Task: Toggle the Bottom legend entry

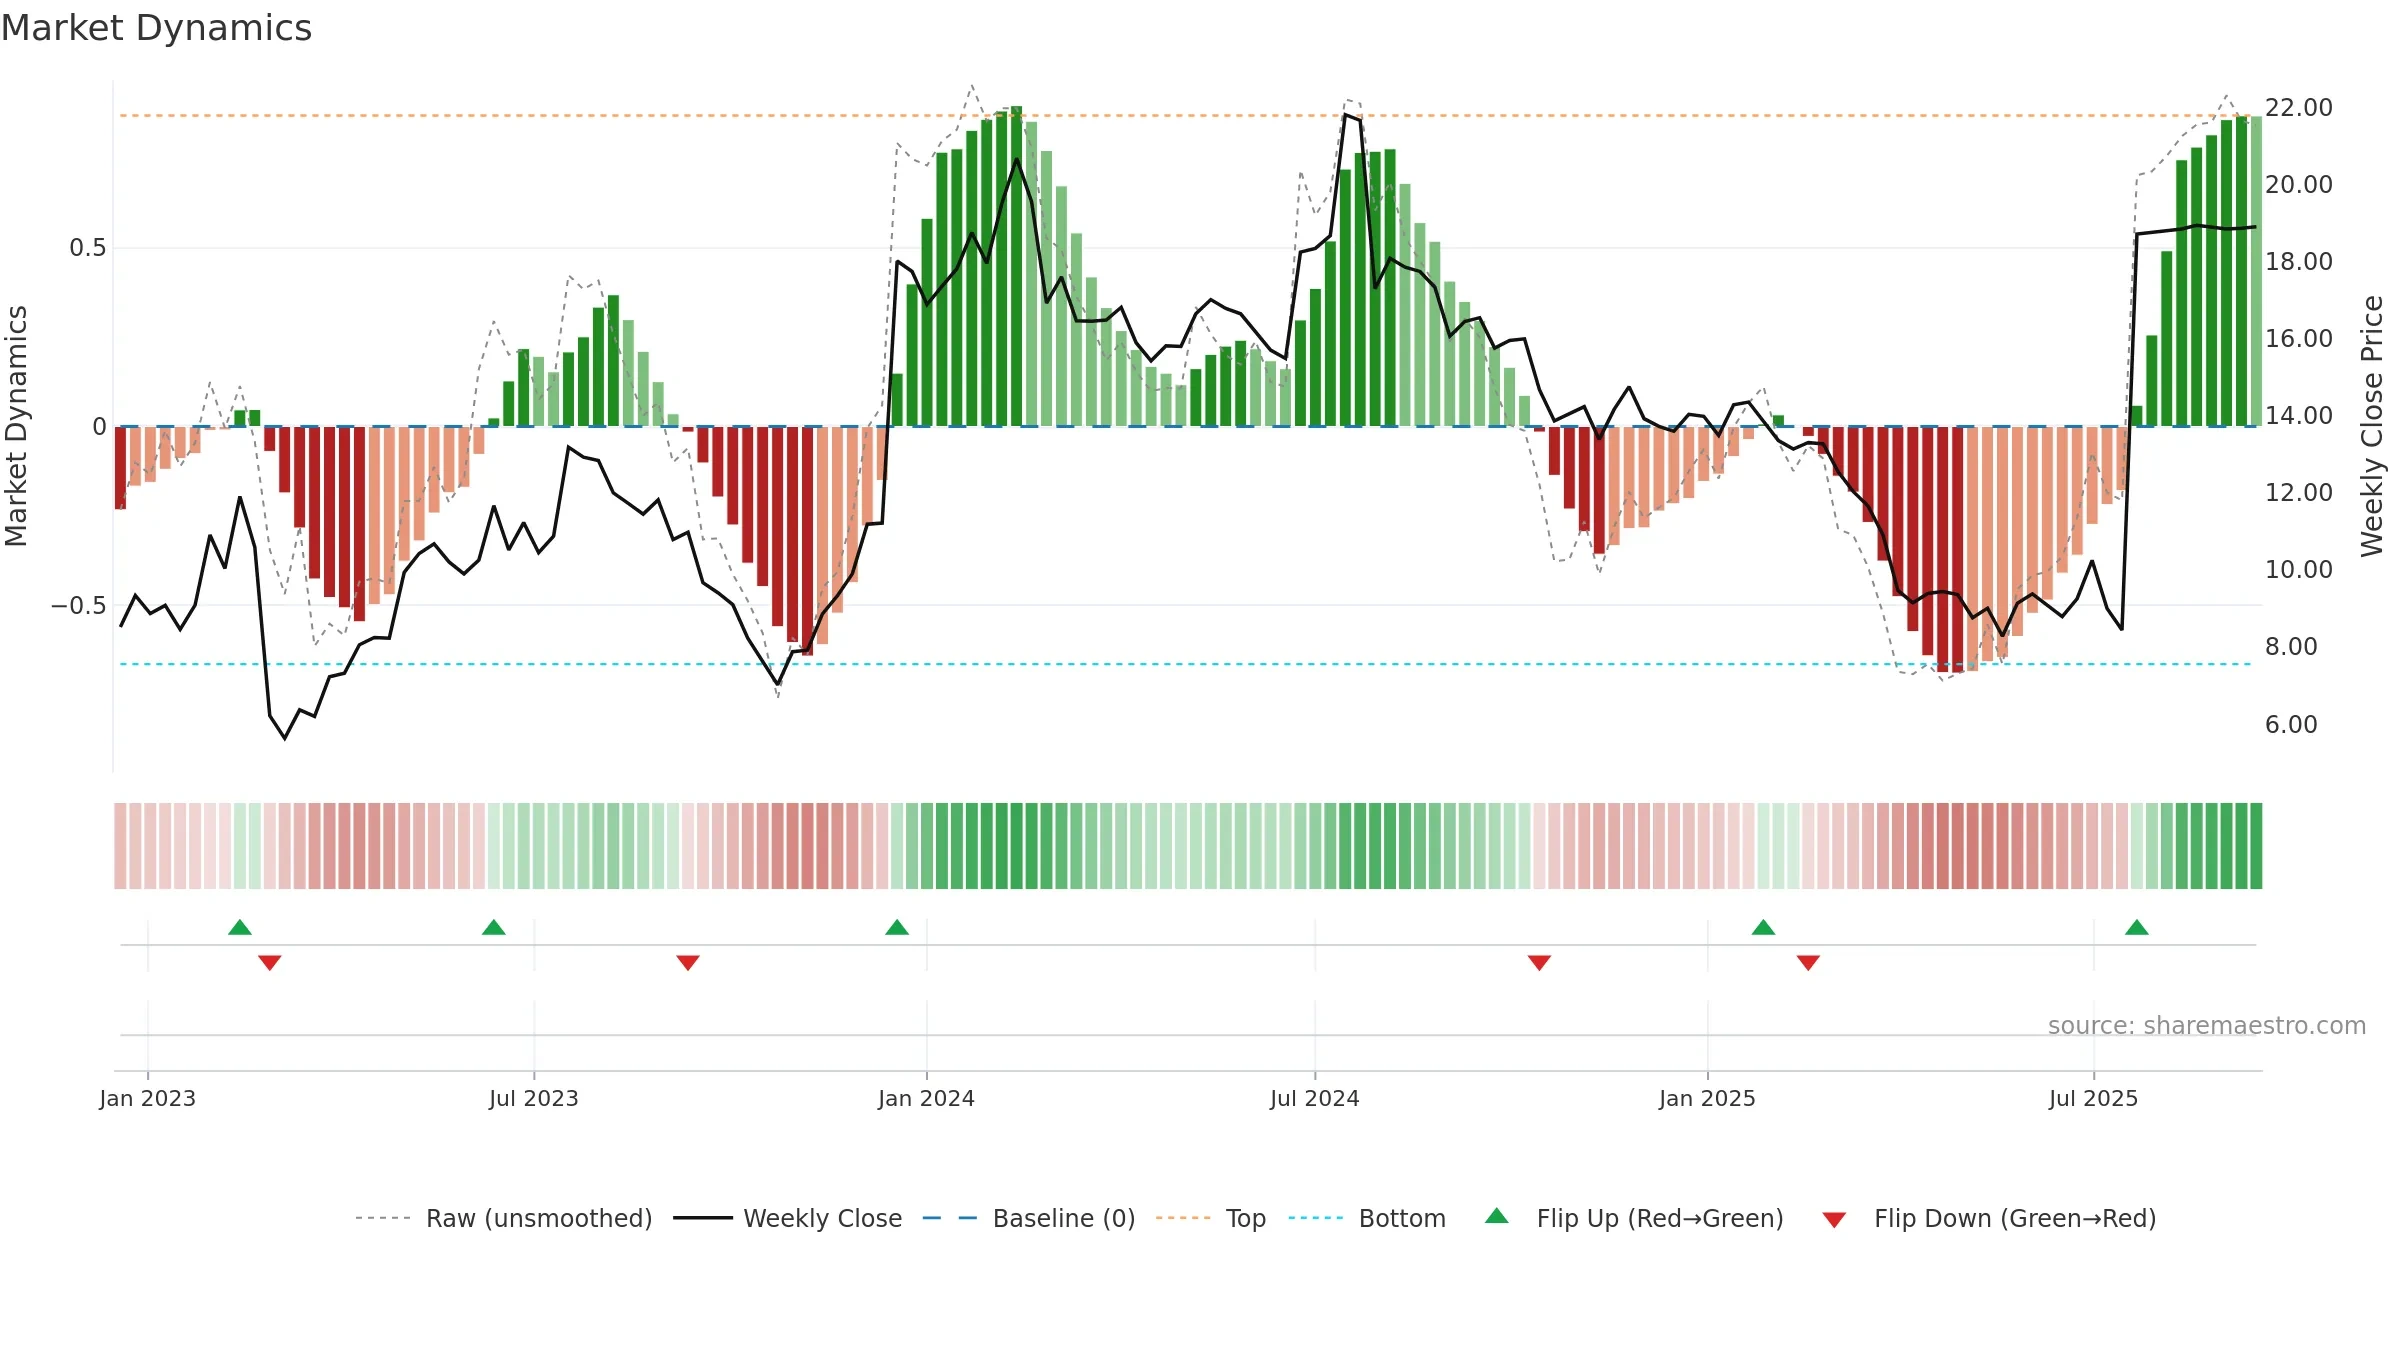Action: pos(1367,1218)
